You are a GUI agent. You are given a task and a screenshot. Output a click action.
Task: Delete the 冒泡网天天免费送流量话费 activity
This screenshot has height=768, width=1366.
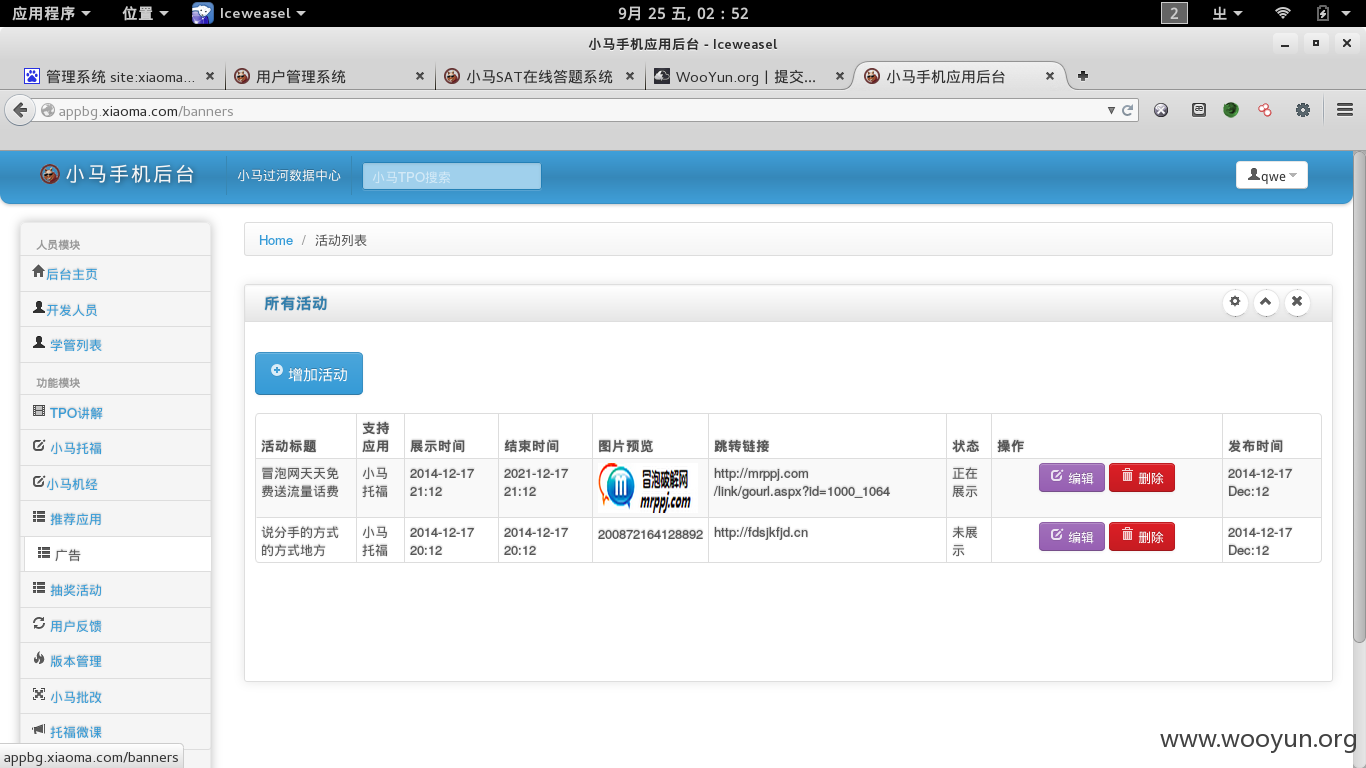click(x=1142, y=478)
